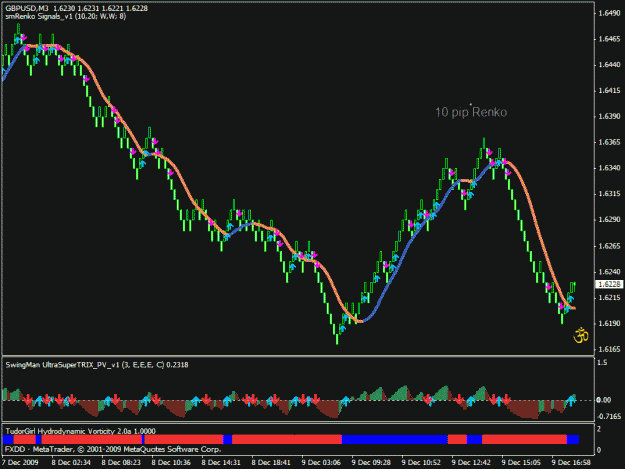
Task: Click the 1.6340 price axis label
Action: [x=609, y=168]
